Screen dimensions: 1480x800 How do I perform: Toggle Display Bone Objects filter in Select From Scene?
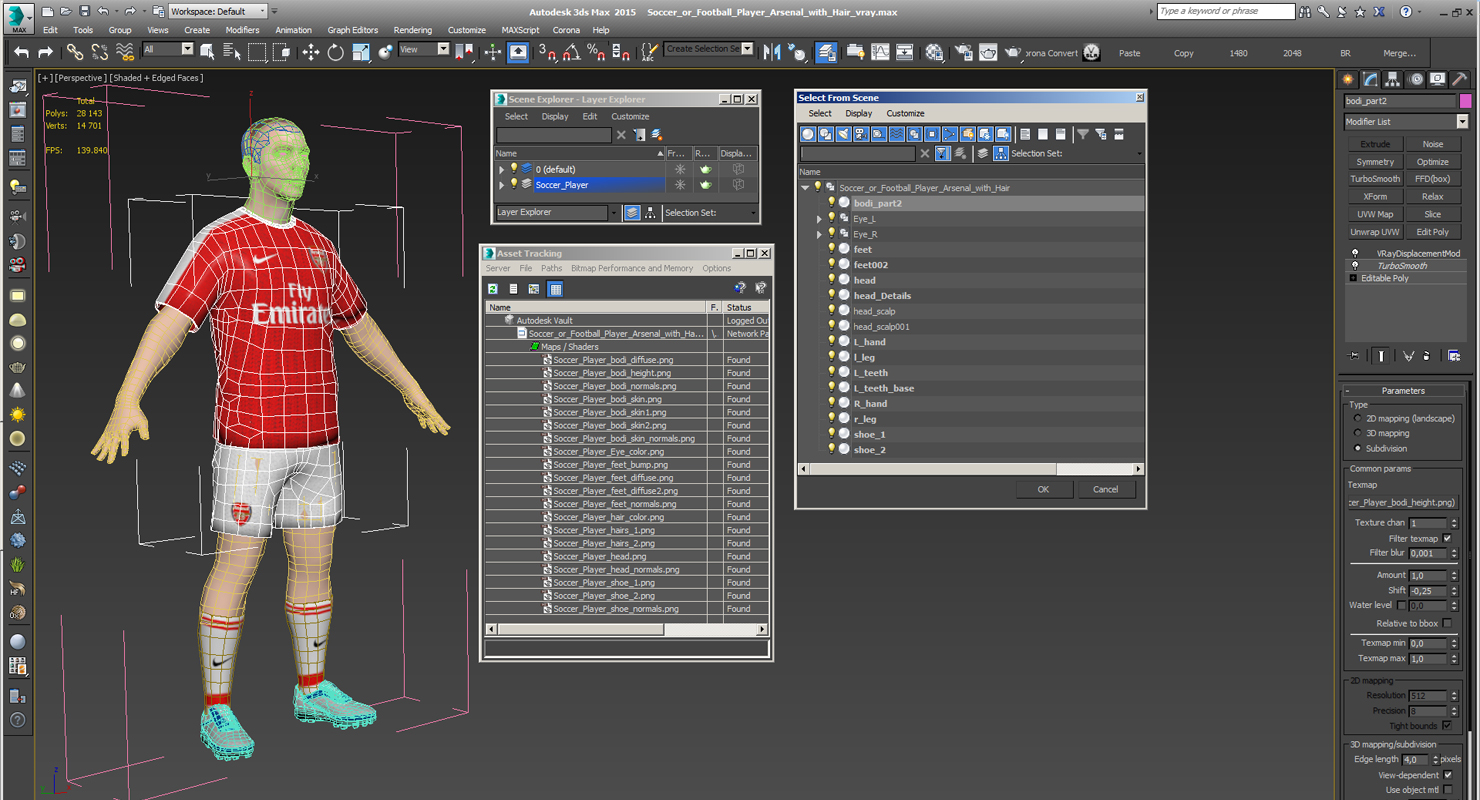pyautogui.click(x=950, y=134)
